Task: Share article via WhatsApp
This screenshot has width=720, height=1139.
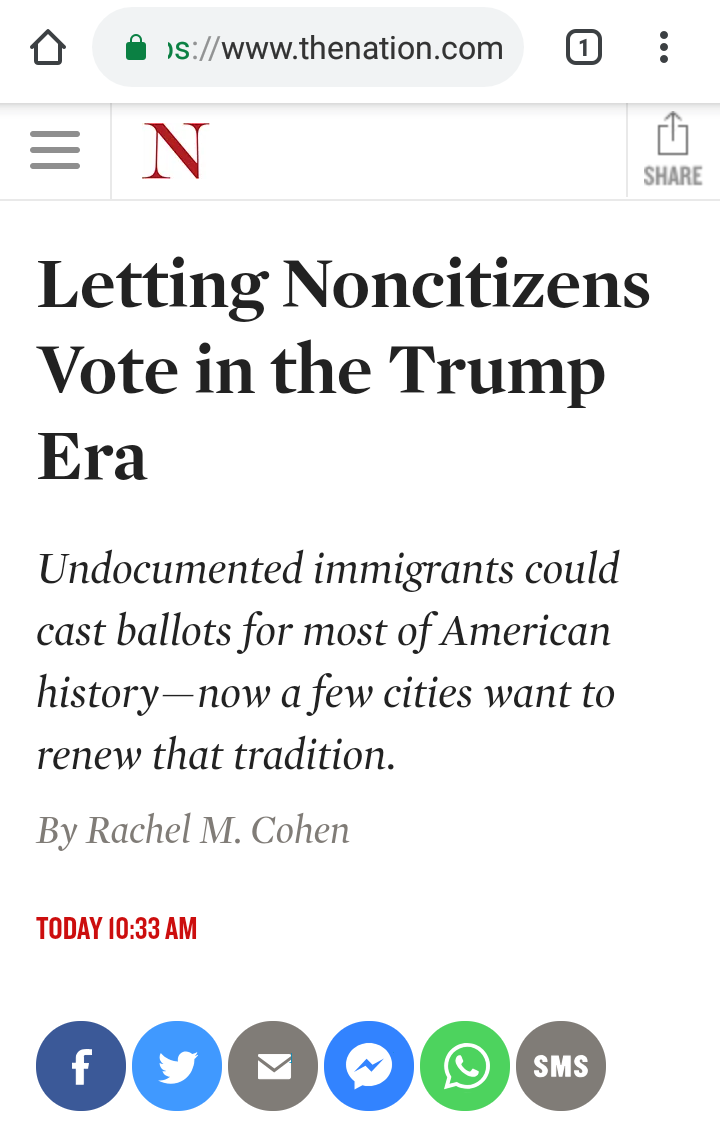Action: (465, 1066)
